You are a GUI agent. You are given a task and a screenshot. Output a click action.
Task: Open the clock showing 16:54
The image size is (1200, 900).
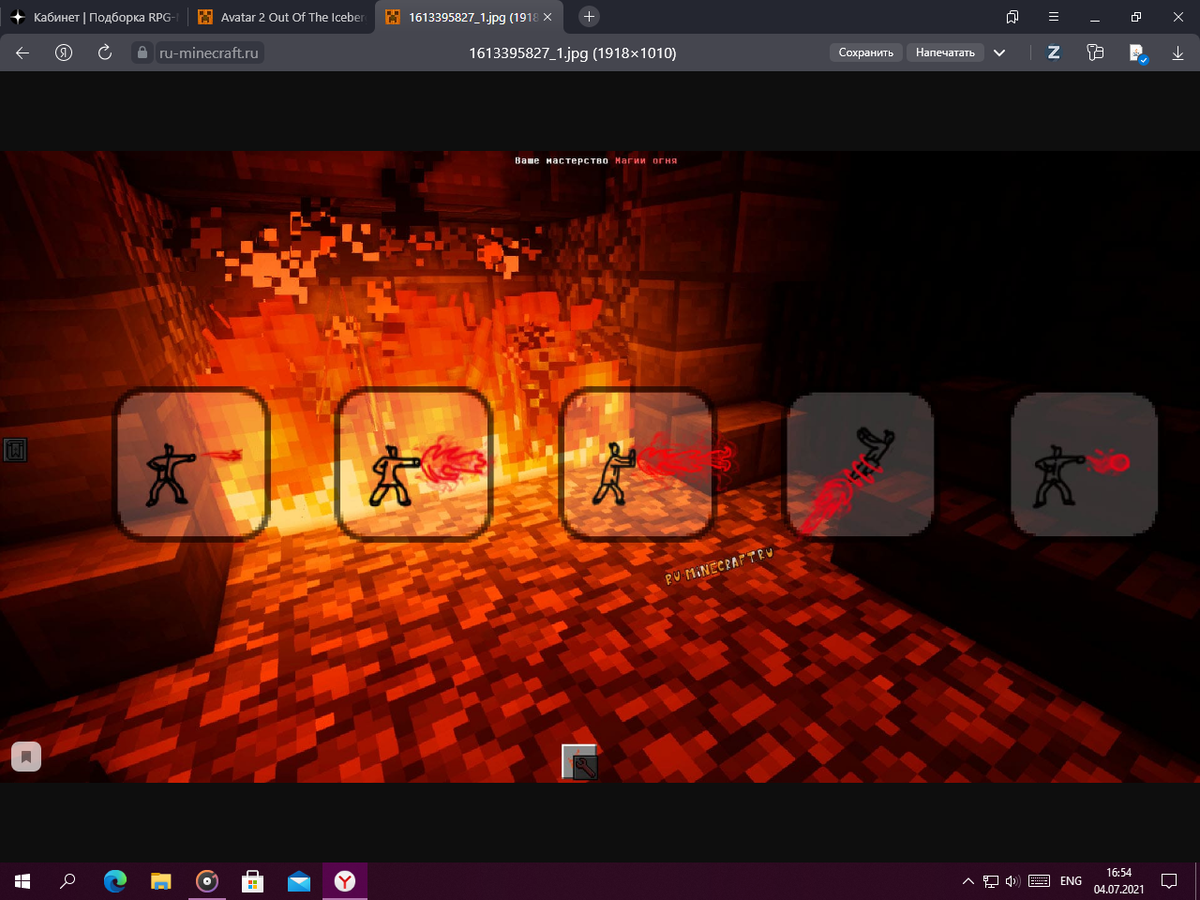point(1120,881)
